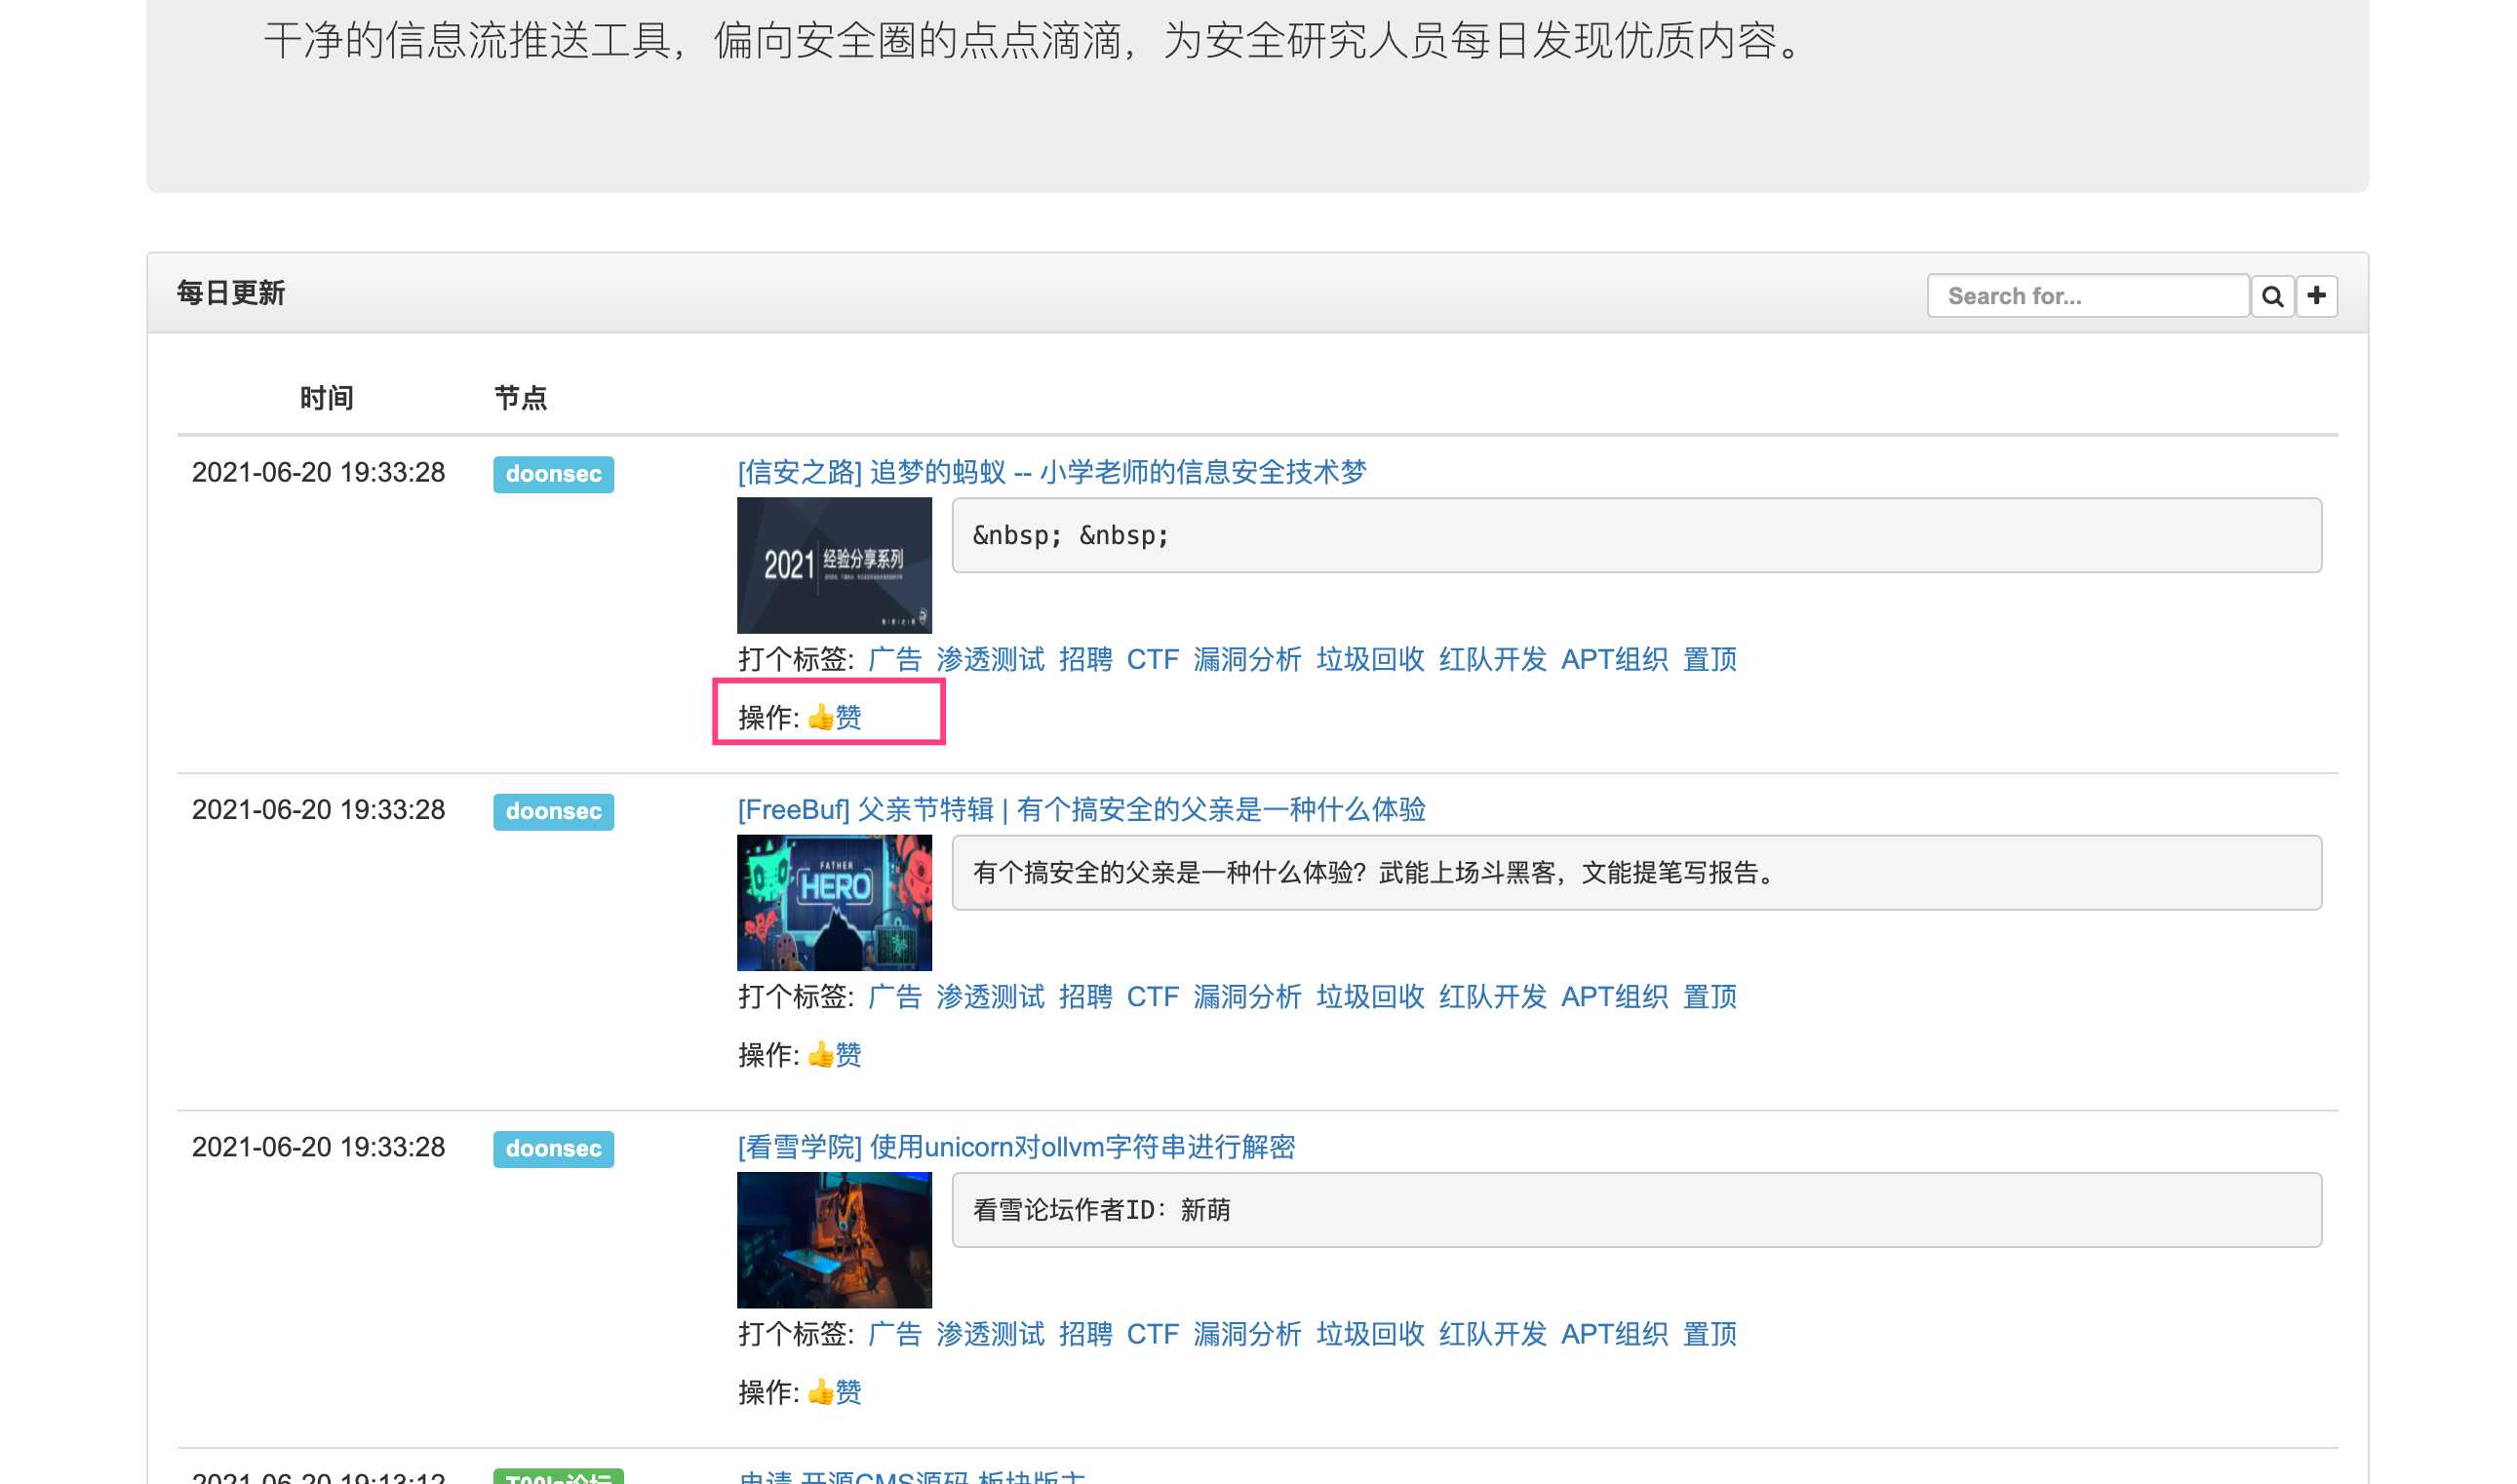Click the 看雪学院 article thumbnail image

(x=834, y=1239)
